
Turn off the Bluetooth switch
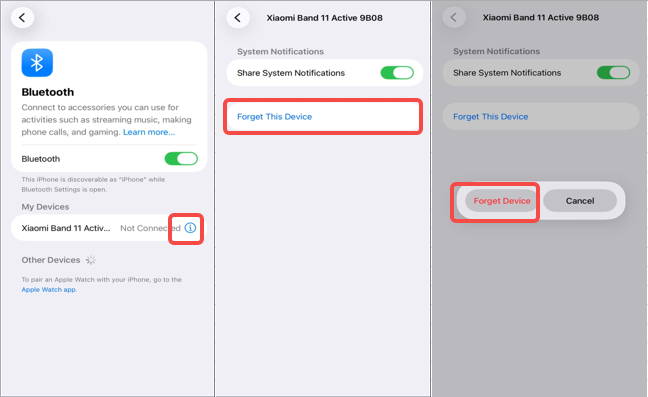coord(181,159)
